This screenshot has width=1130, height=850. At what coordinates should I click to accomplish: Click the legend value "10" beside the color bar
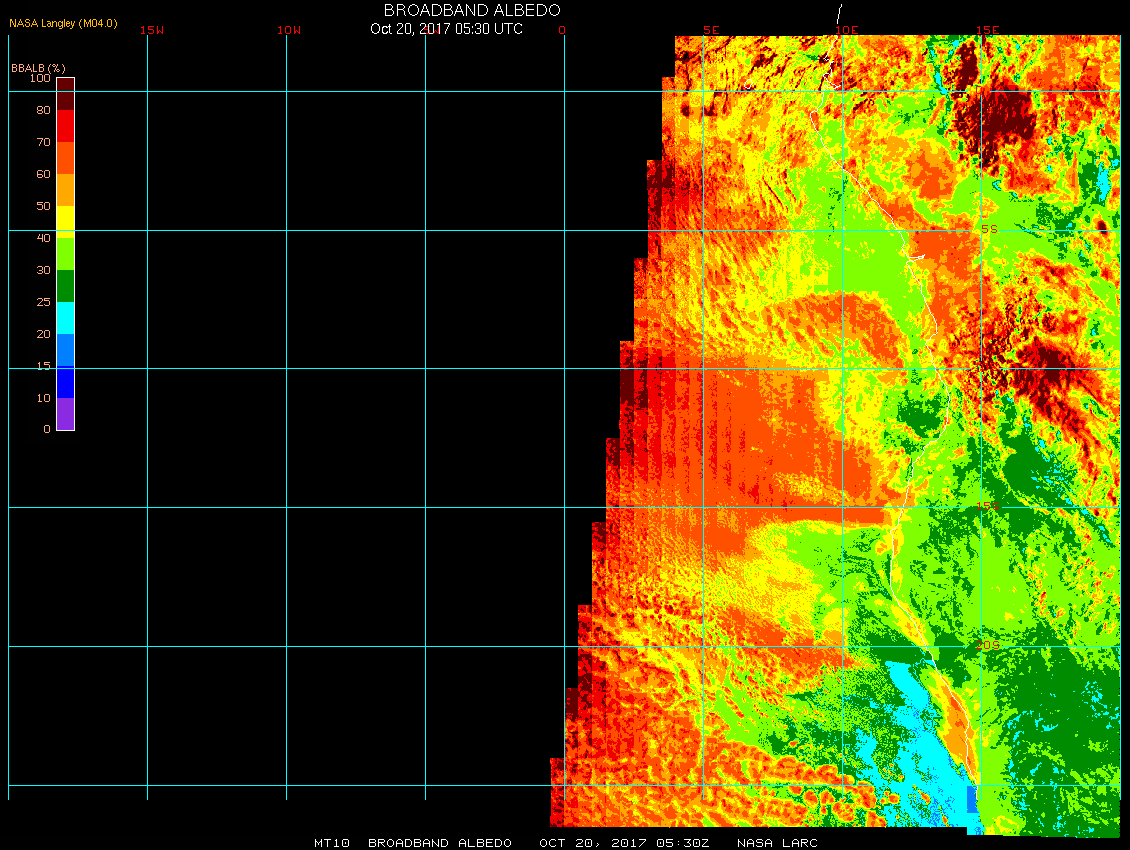tap(43, 398)
